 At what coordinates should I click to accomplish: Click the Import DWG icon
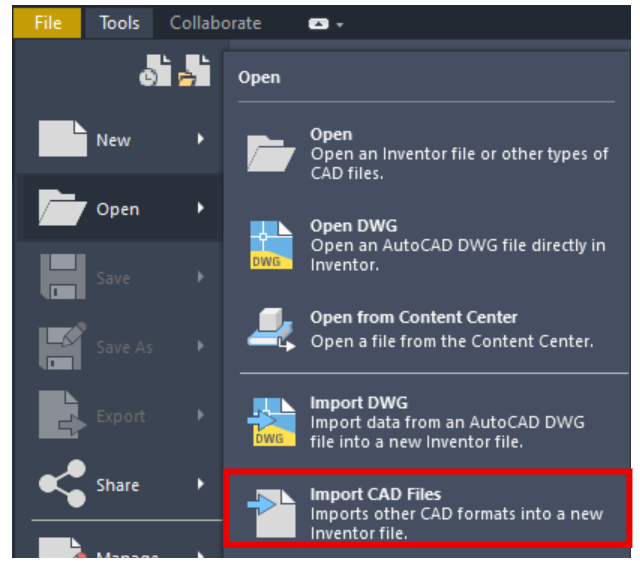[271, 420]
